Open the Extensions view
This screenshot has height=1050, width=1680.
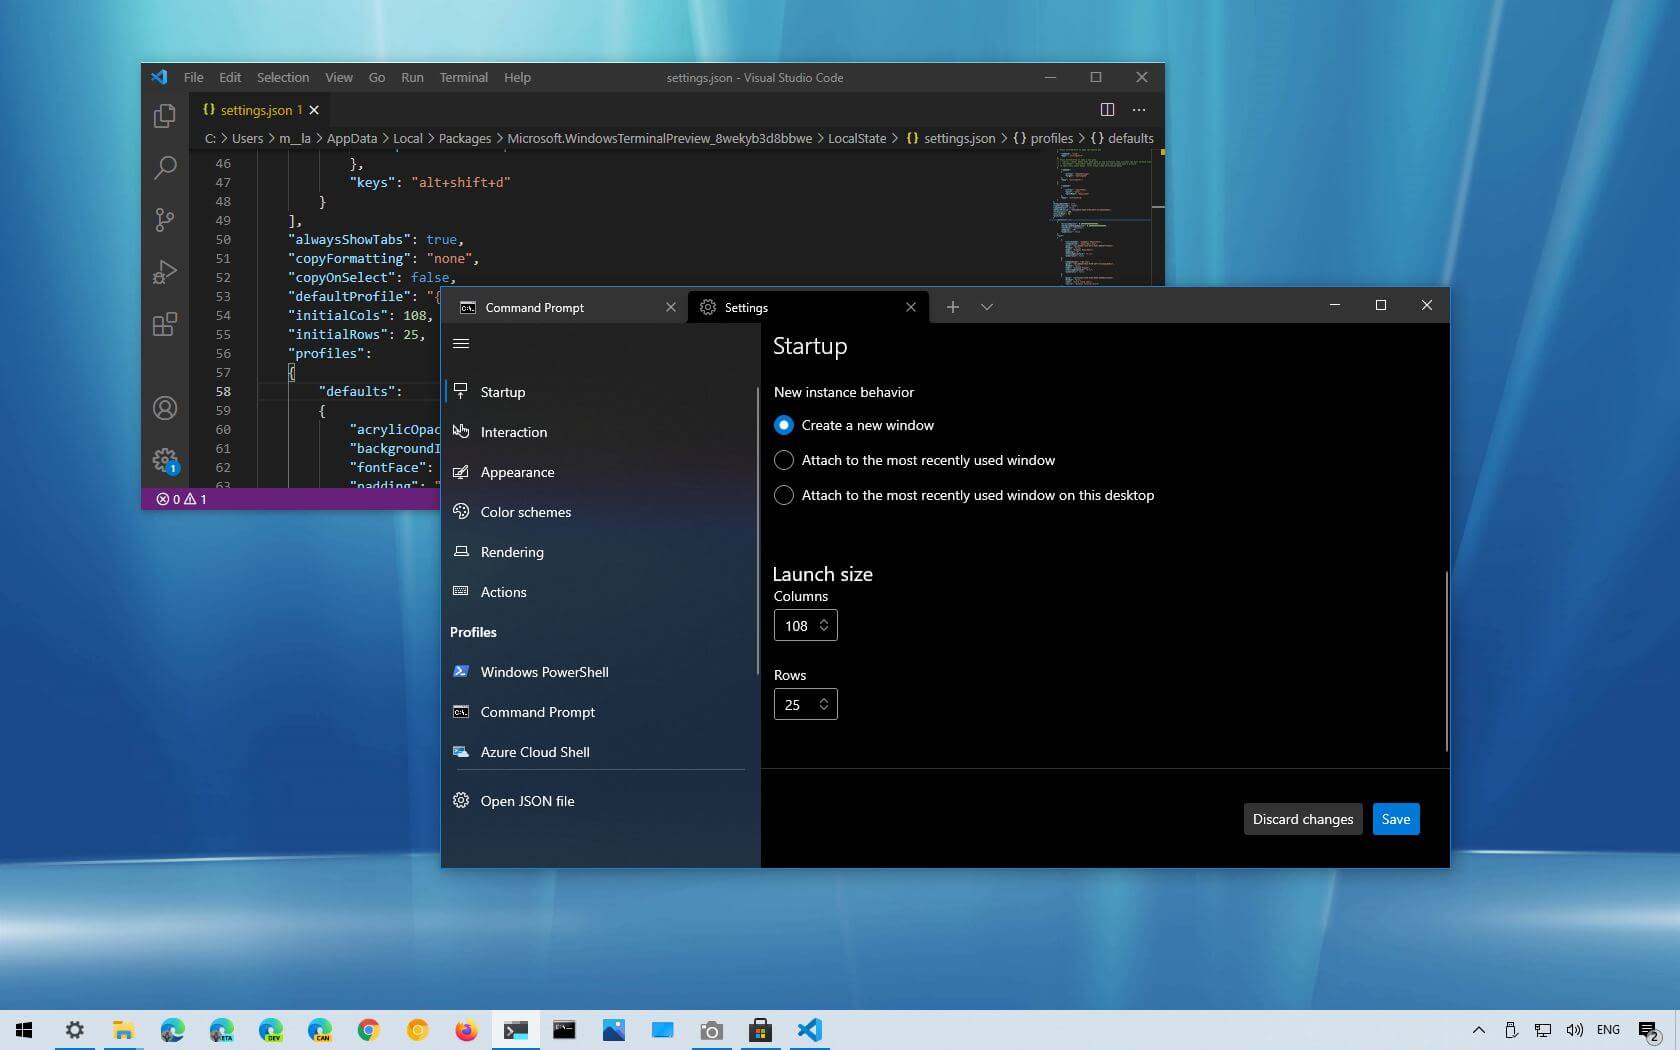[x=164, y=324]
